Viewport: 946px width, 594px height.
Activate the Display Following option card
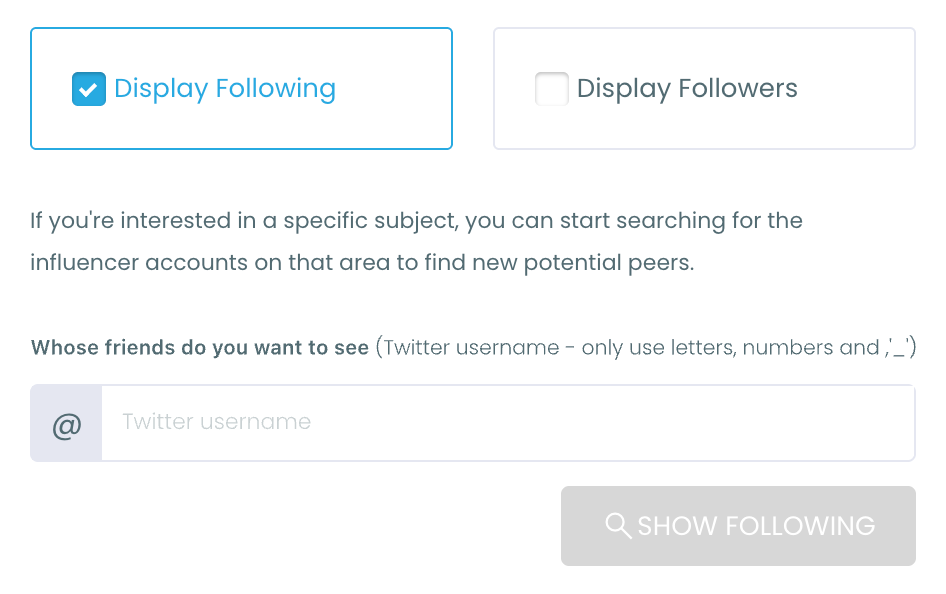click(241, 88)
